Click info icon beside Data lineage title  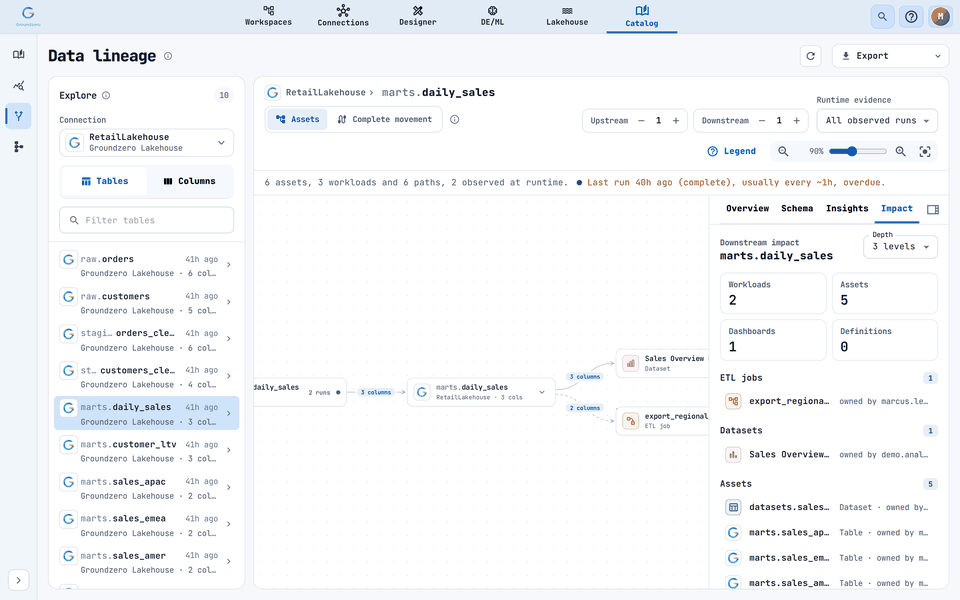tap(168, 56)
